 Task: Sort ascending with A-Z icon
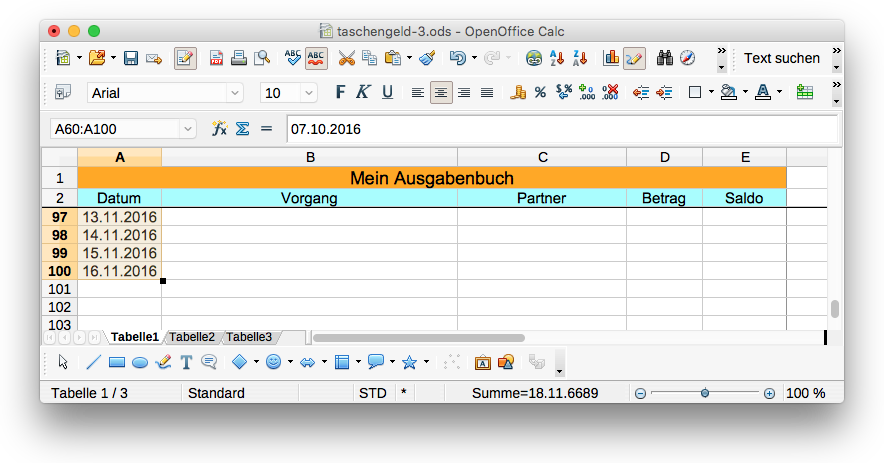[557, 58]
